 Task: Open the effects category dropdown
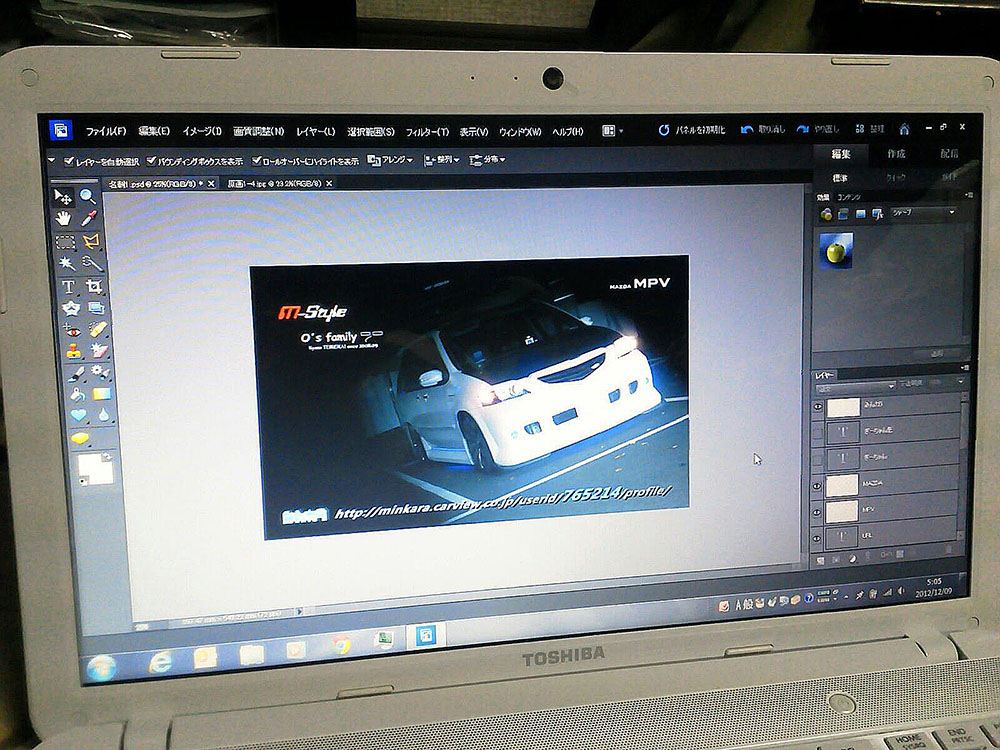[923, 213]
